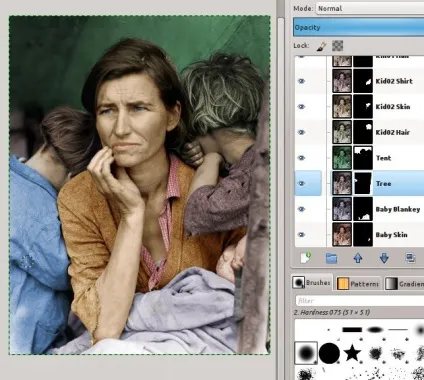
Task: Click the Baby Skin mask thumbnail
Action: 363,235
